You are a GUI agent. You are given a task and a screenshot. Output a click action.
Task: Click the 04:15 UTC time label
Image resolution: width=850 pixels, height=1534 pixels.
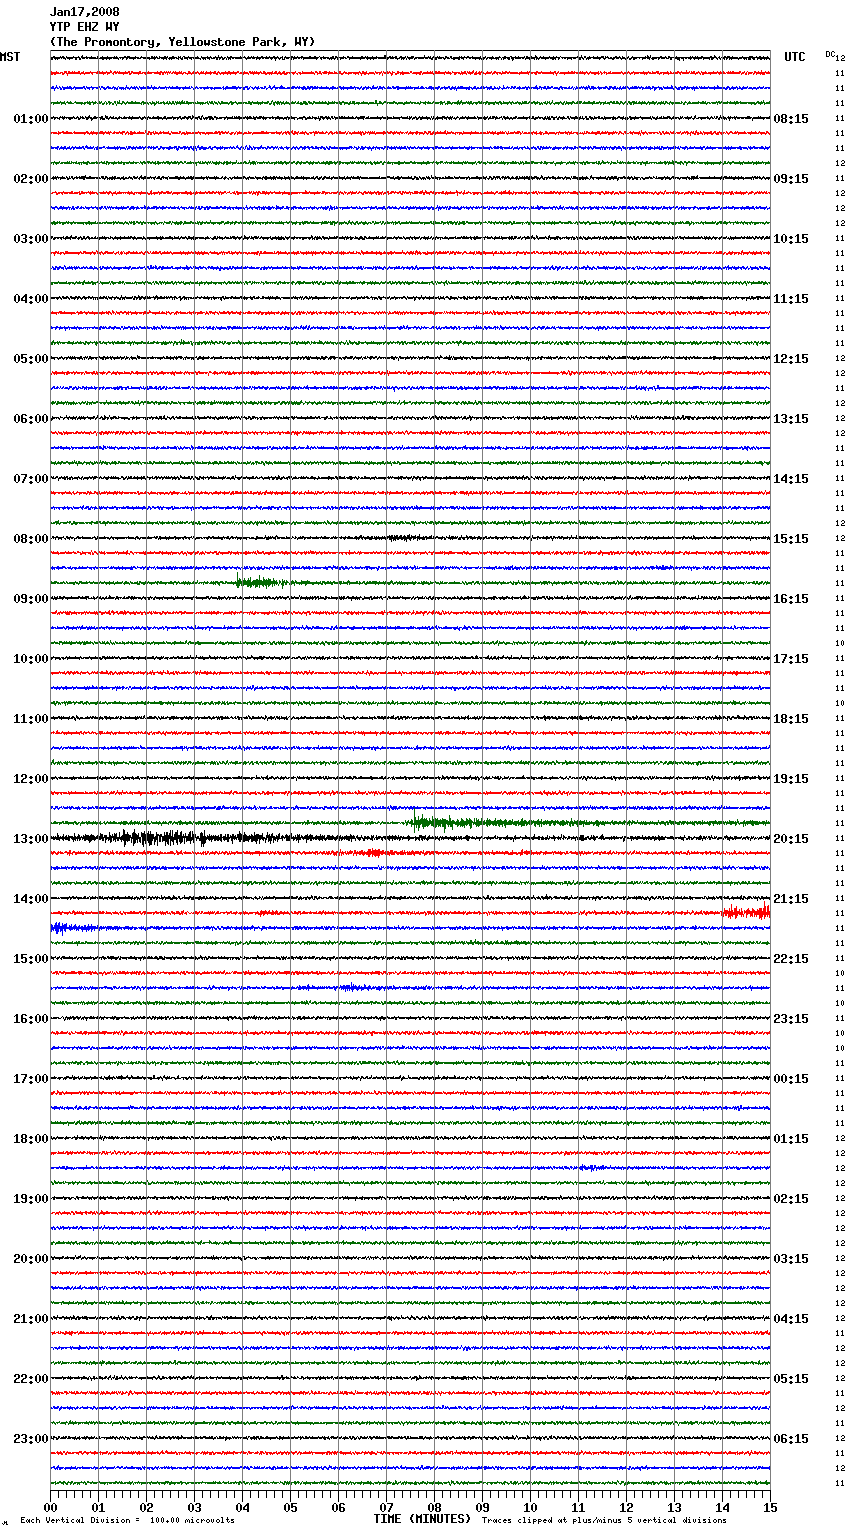791,1319
